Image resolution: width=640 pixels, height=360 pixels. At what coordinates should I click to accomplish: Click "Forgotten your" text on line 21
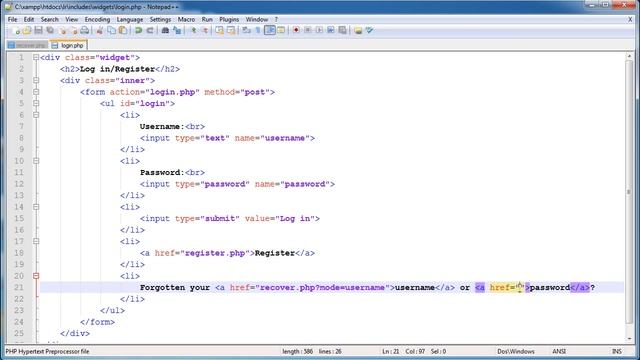tap(175, 287)
